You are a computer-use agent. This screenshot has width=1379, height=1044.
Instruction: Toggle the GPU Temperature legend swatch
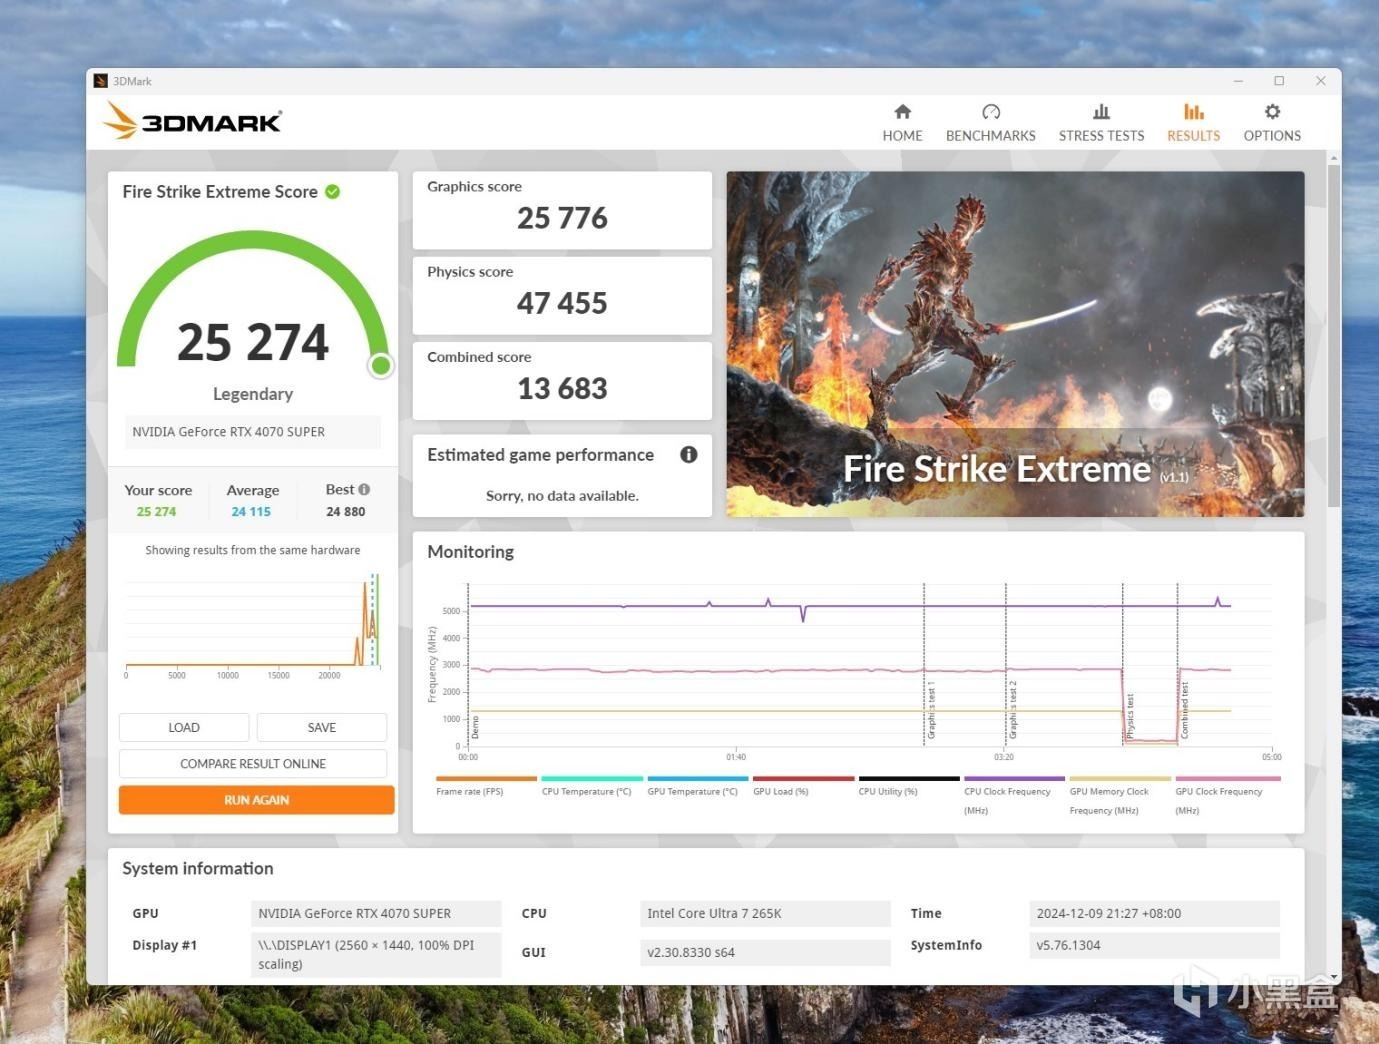click(698, 778)
